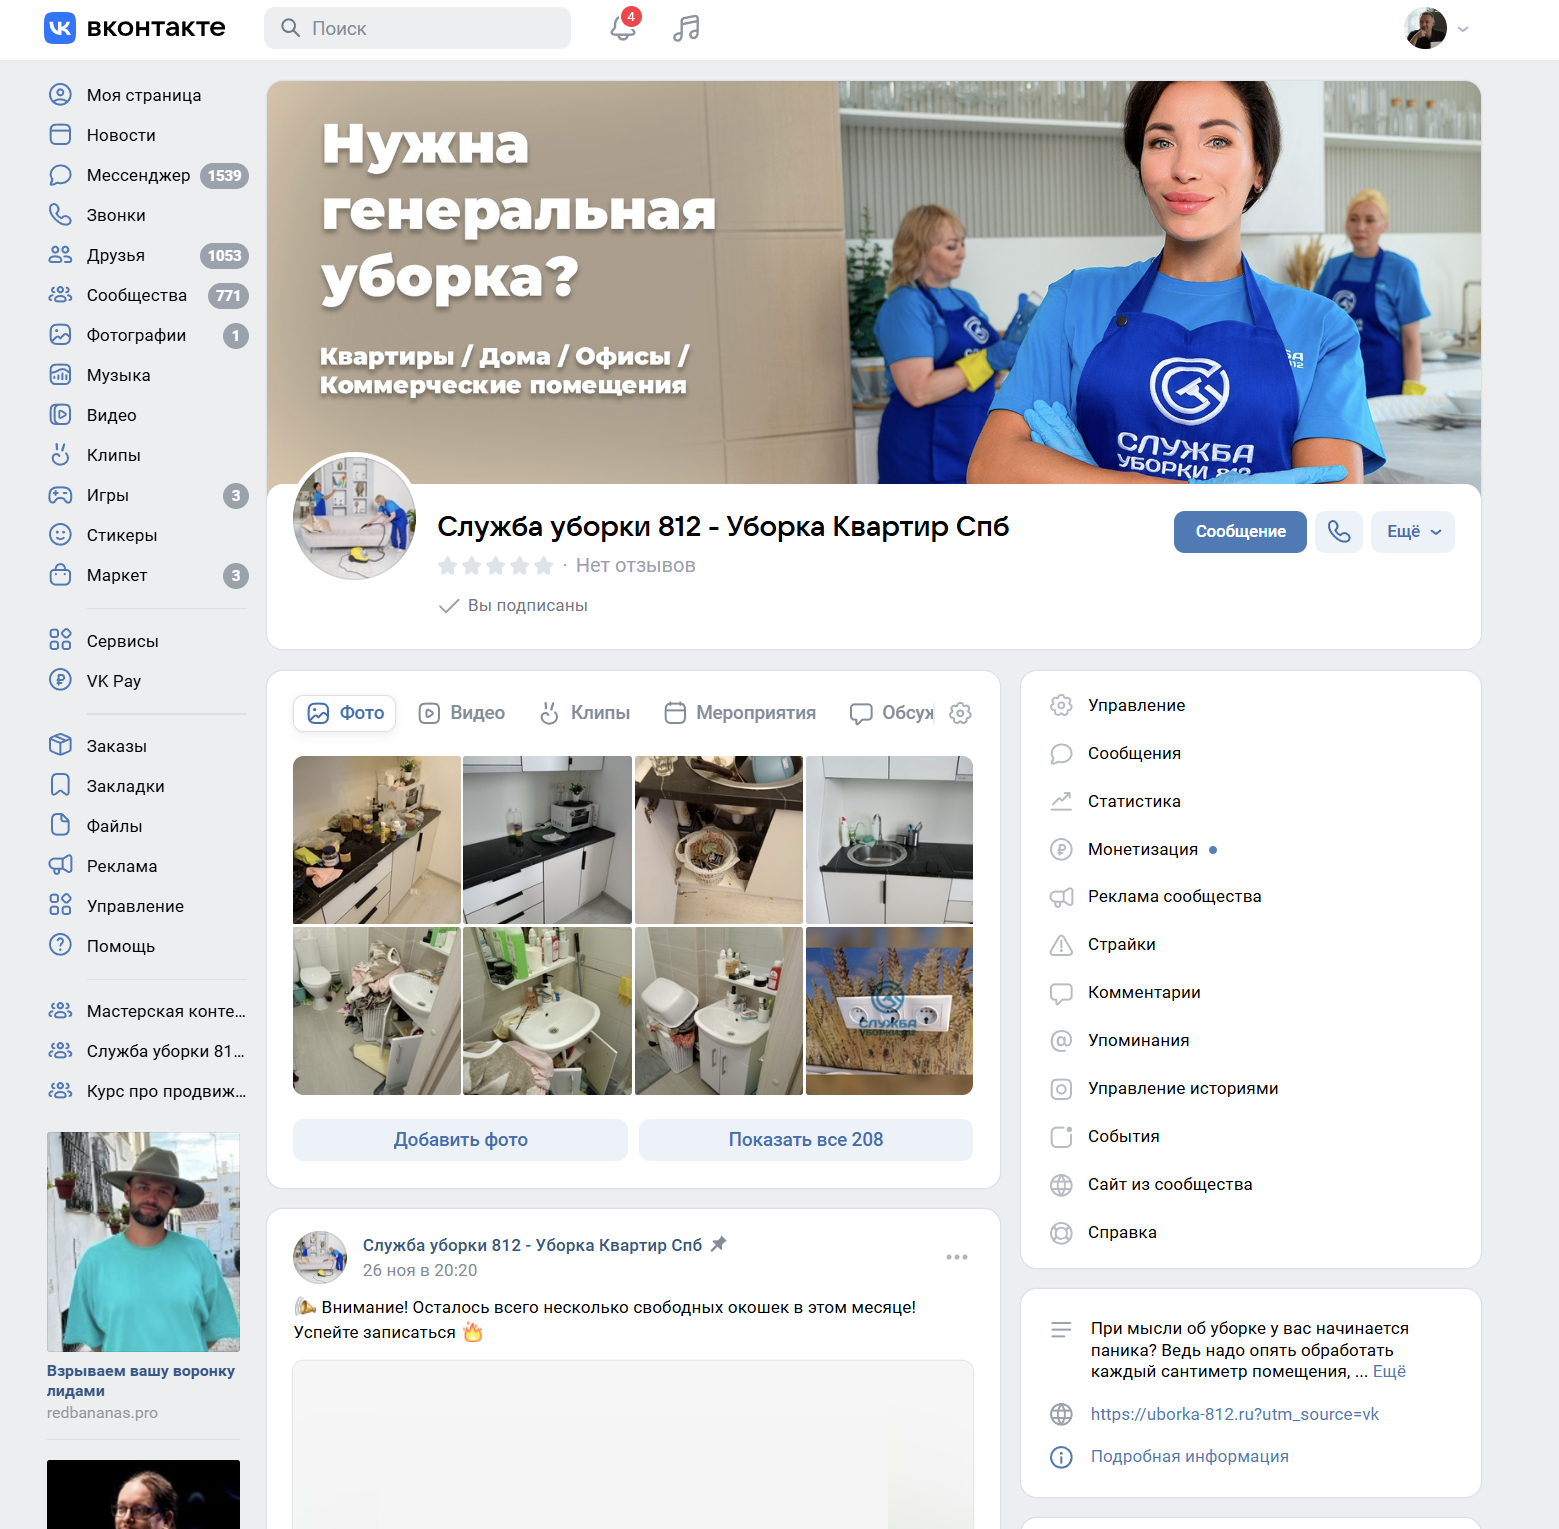Click the Монетизация ruble icon
Screen dimensions: 1559x1529
click(x=1061, y=849)
